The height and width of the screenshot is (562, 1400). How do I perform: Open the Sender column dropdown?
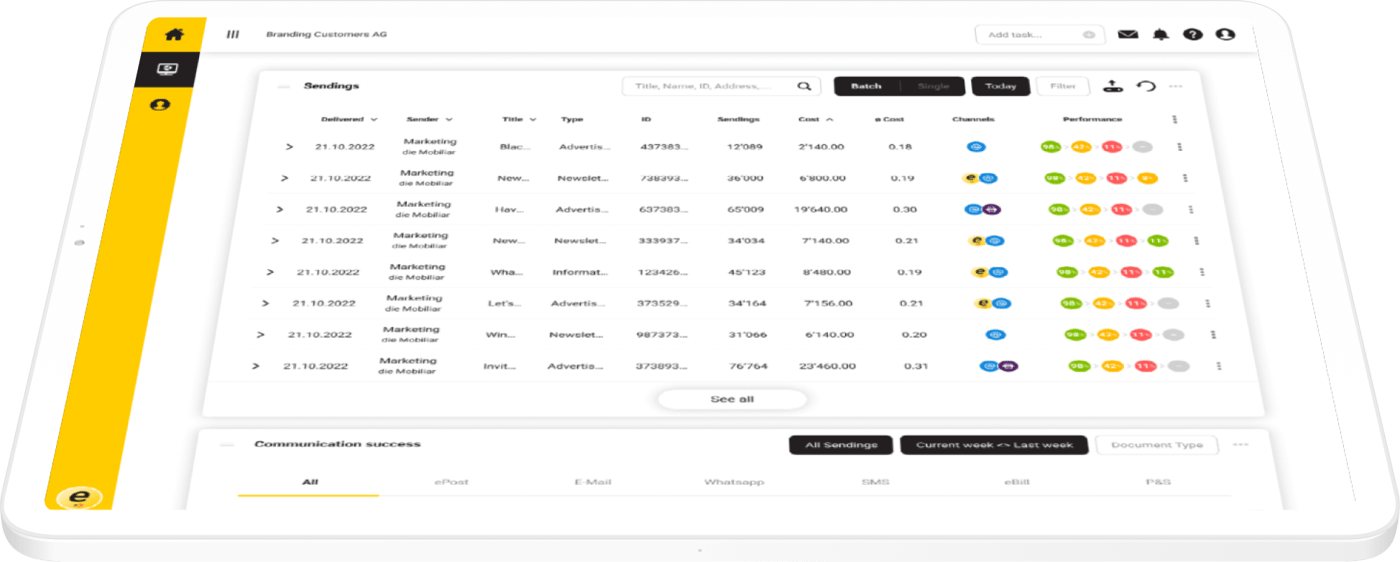click(449, 119)
